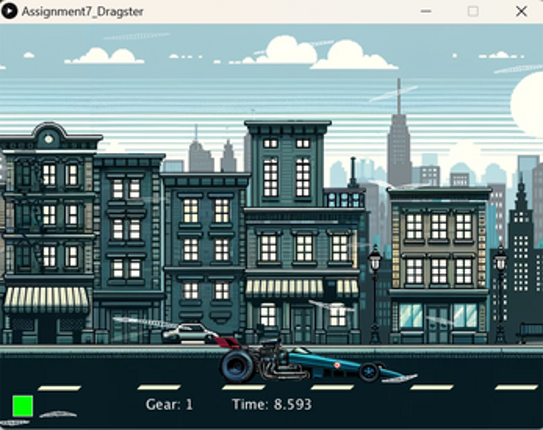Minimize the Assignment7_Dragster window
Viewport: 543px width, 430px height.
click(426, 11)
